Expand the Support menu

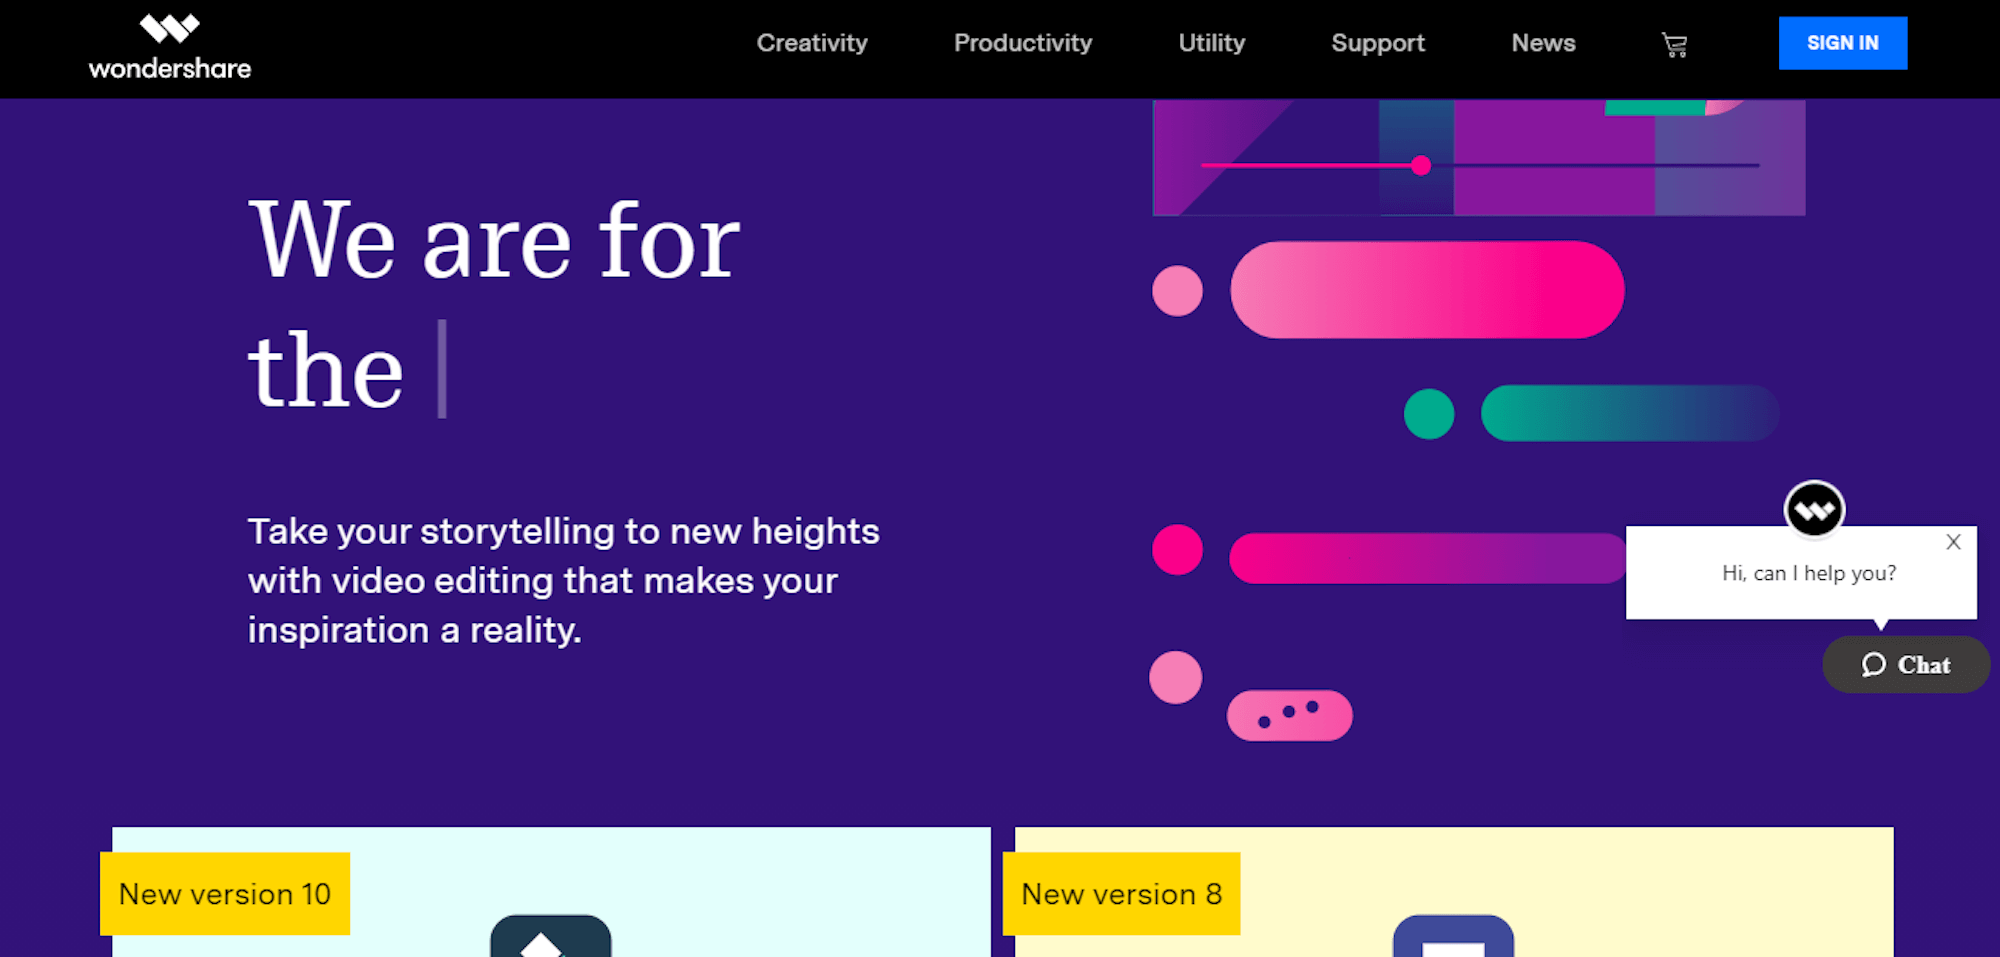tap(1378, 43)
